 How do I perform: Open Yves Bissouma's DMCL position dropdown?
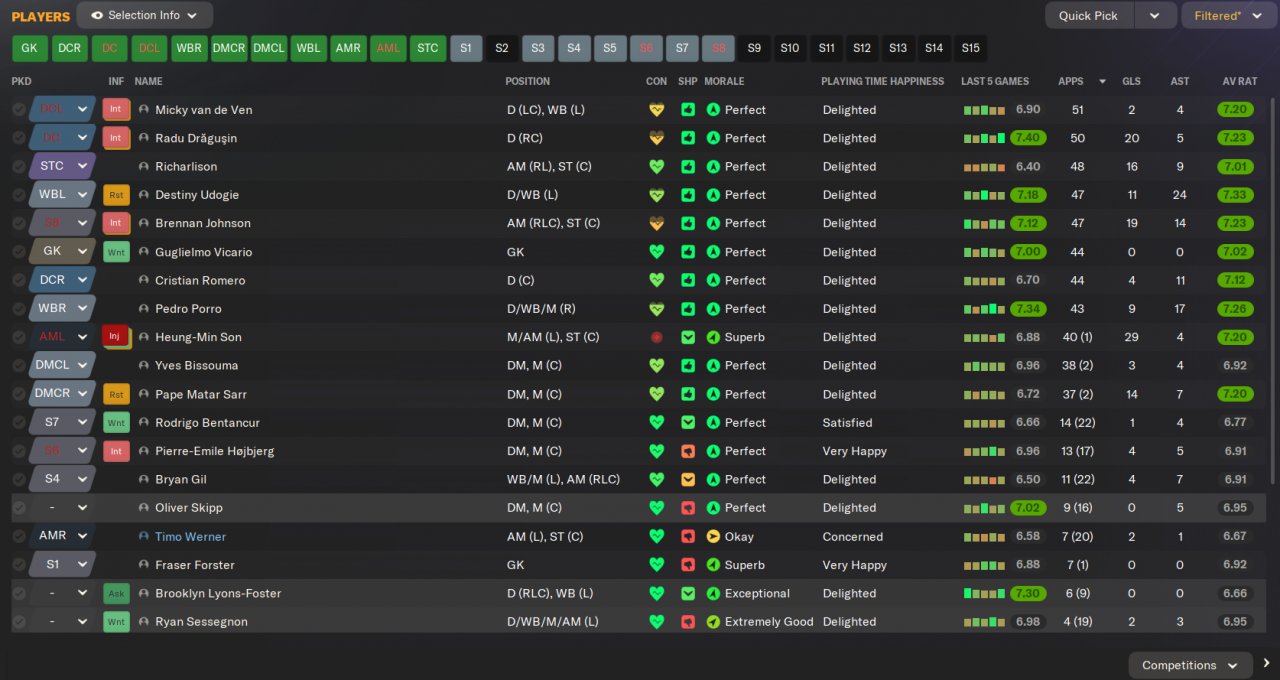click(62, 365)
